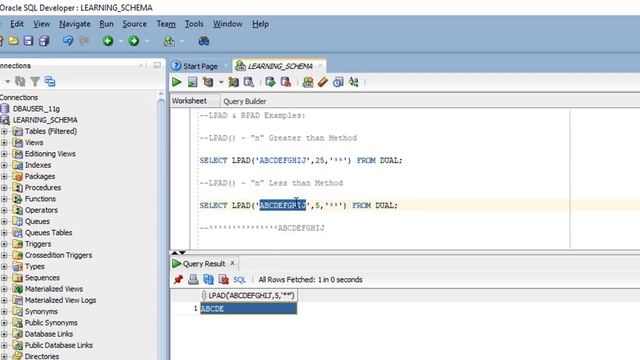
Task: Close the Query Result tab
Action: tap(232, 263)
